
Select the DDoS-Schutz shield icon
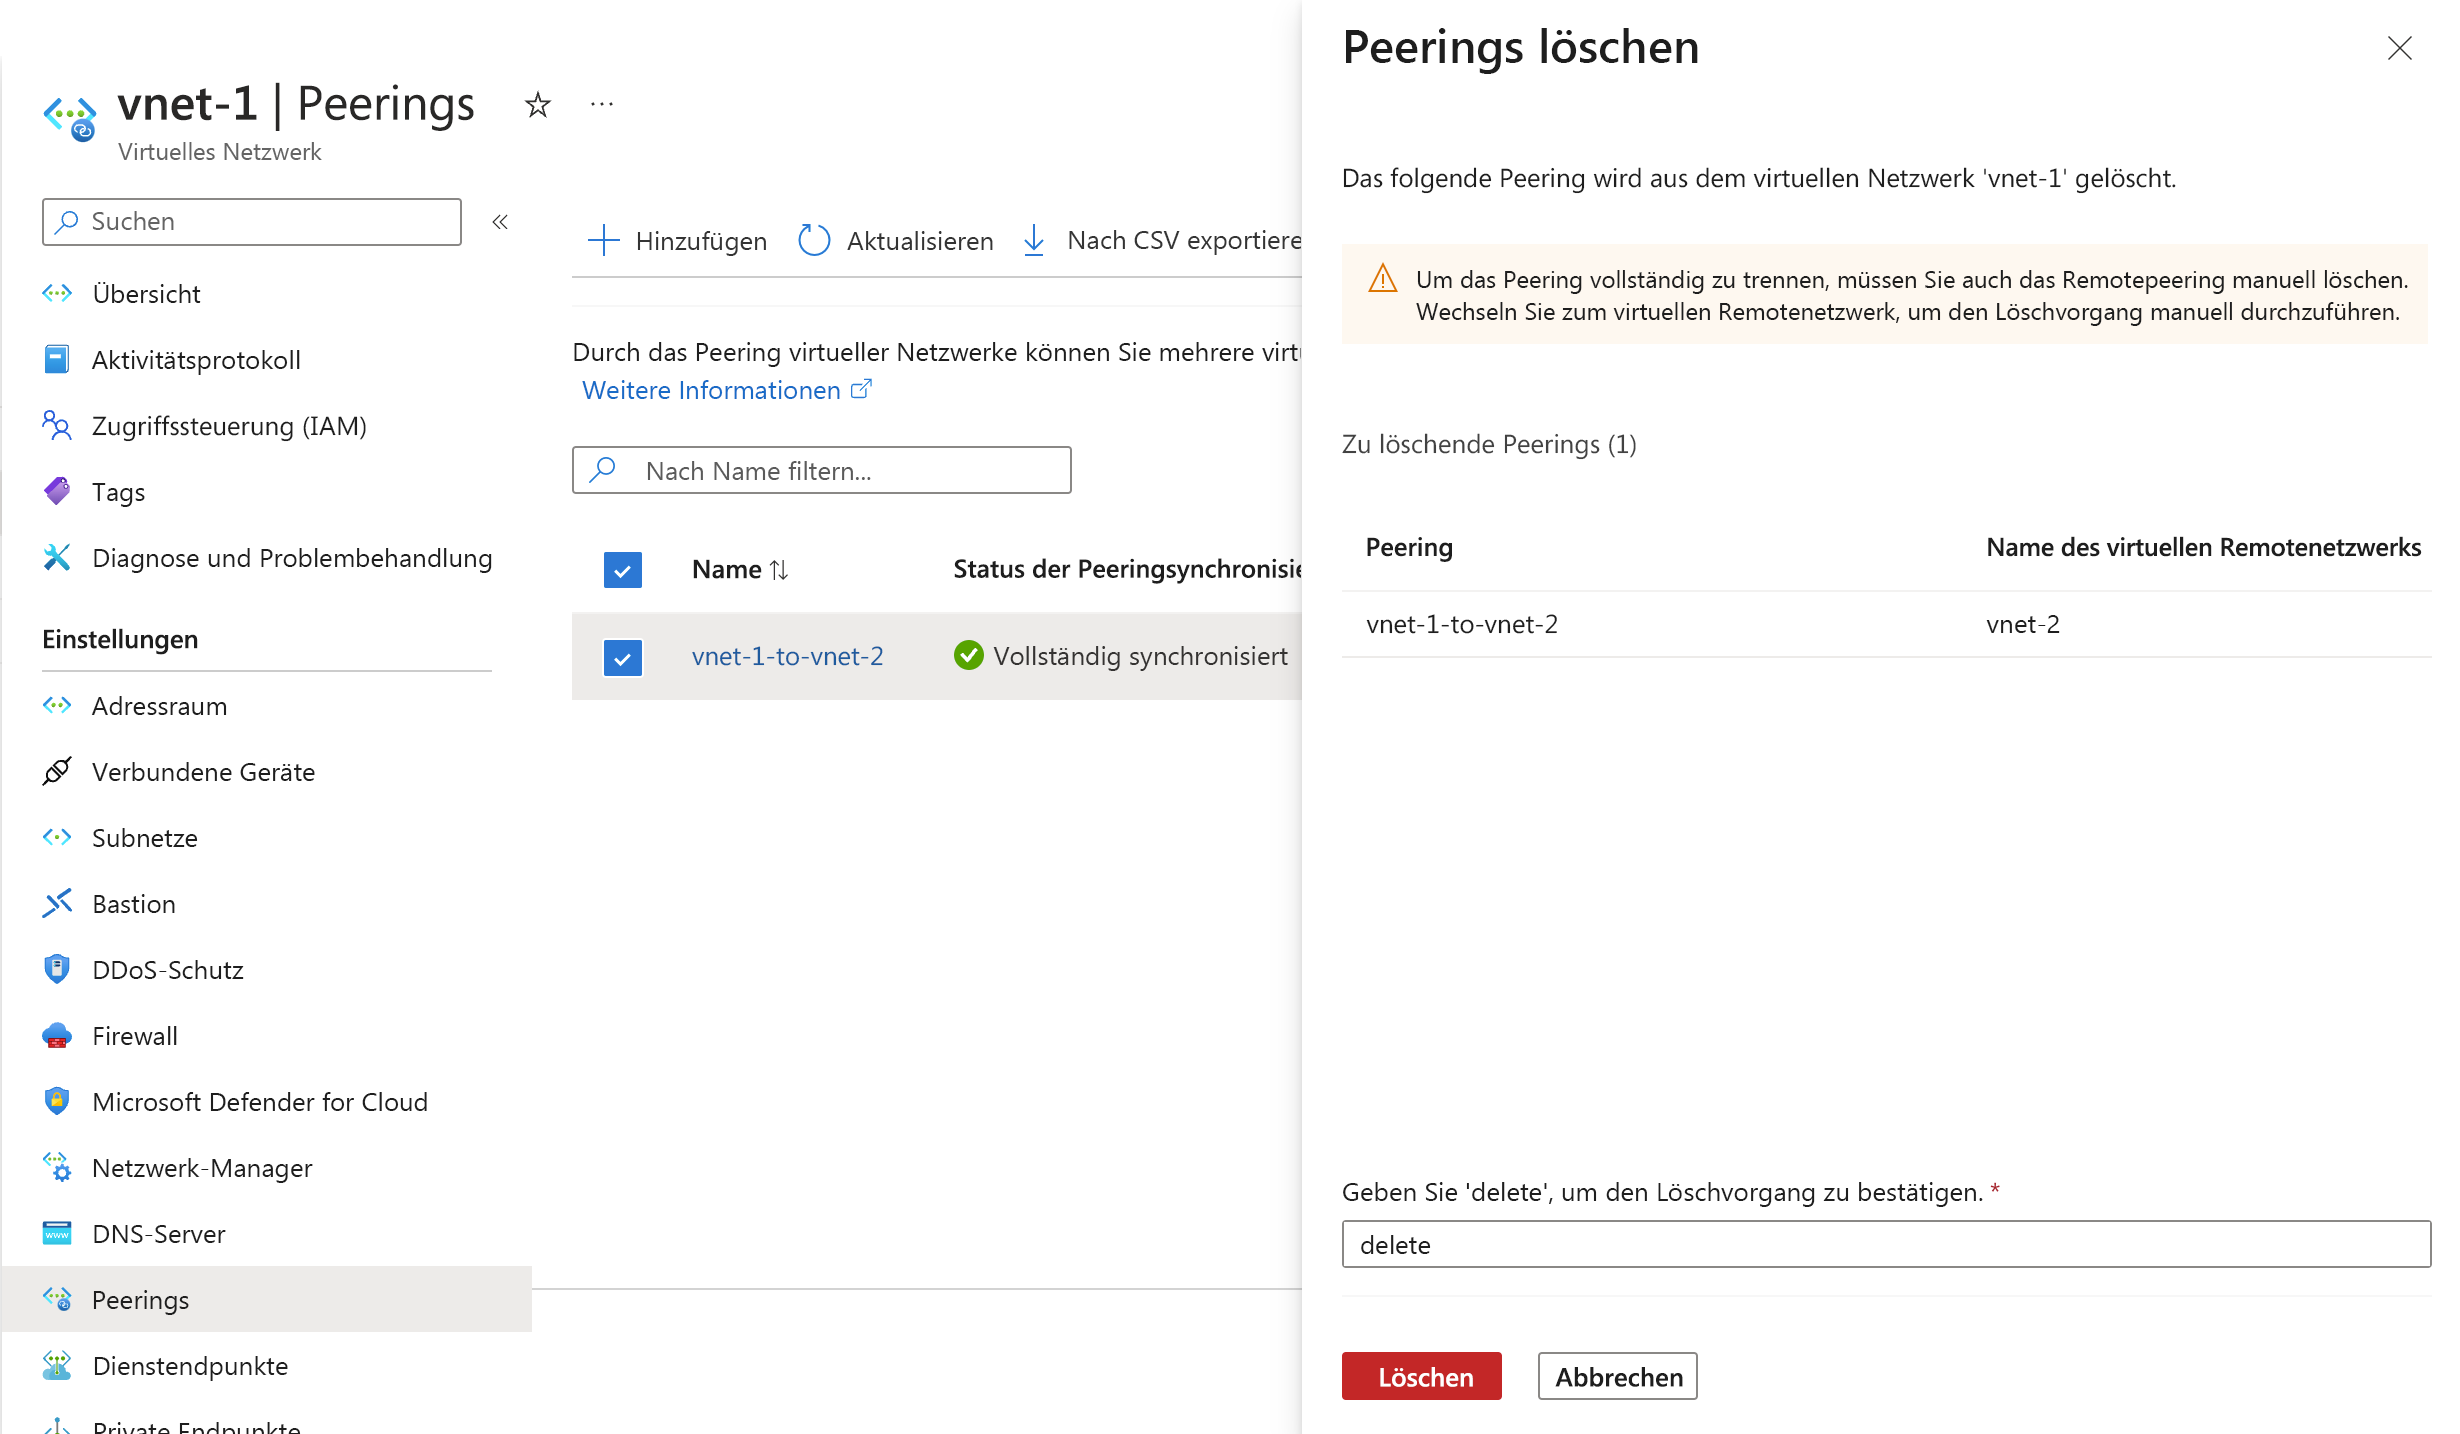(57, 969)
